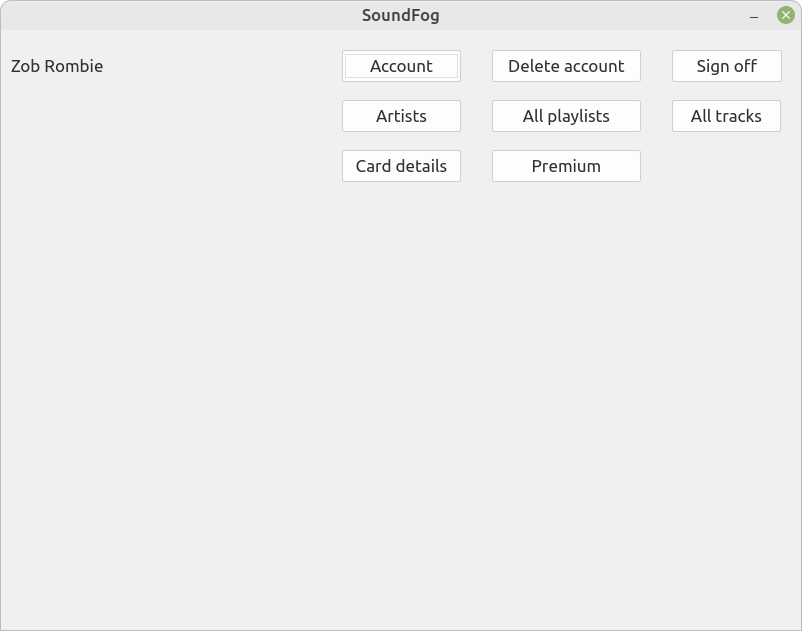The image size is (802, 631).
Task: Select the Zob Rombie username label
Action: [x=57, y=66]
